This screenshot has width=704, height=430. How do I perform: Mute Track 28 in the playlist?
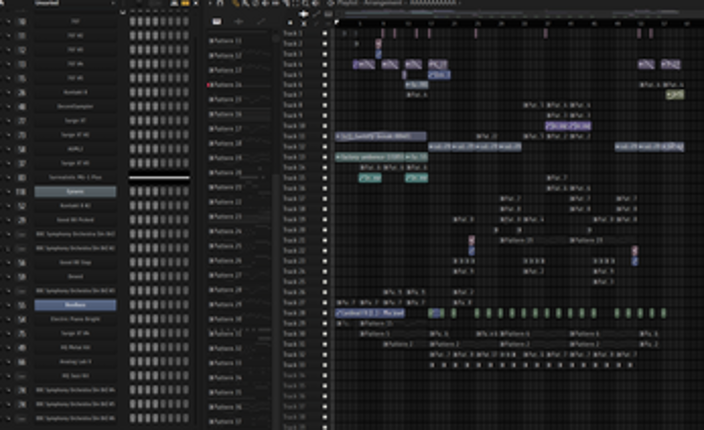click(x=325, y=313)
